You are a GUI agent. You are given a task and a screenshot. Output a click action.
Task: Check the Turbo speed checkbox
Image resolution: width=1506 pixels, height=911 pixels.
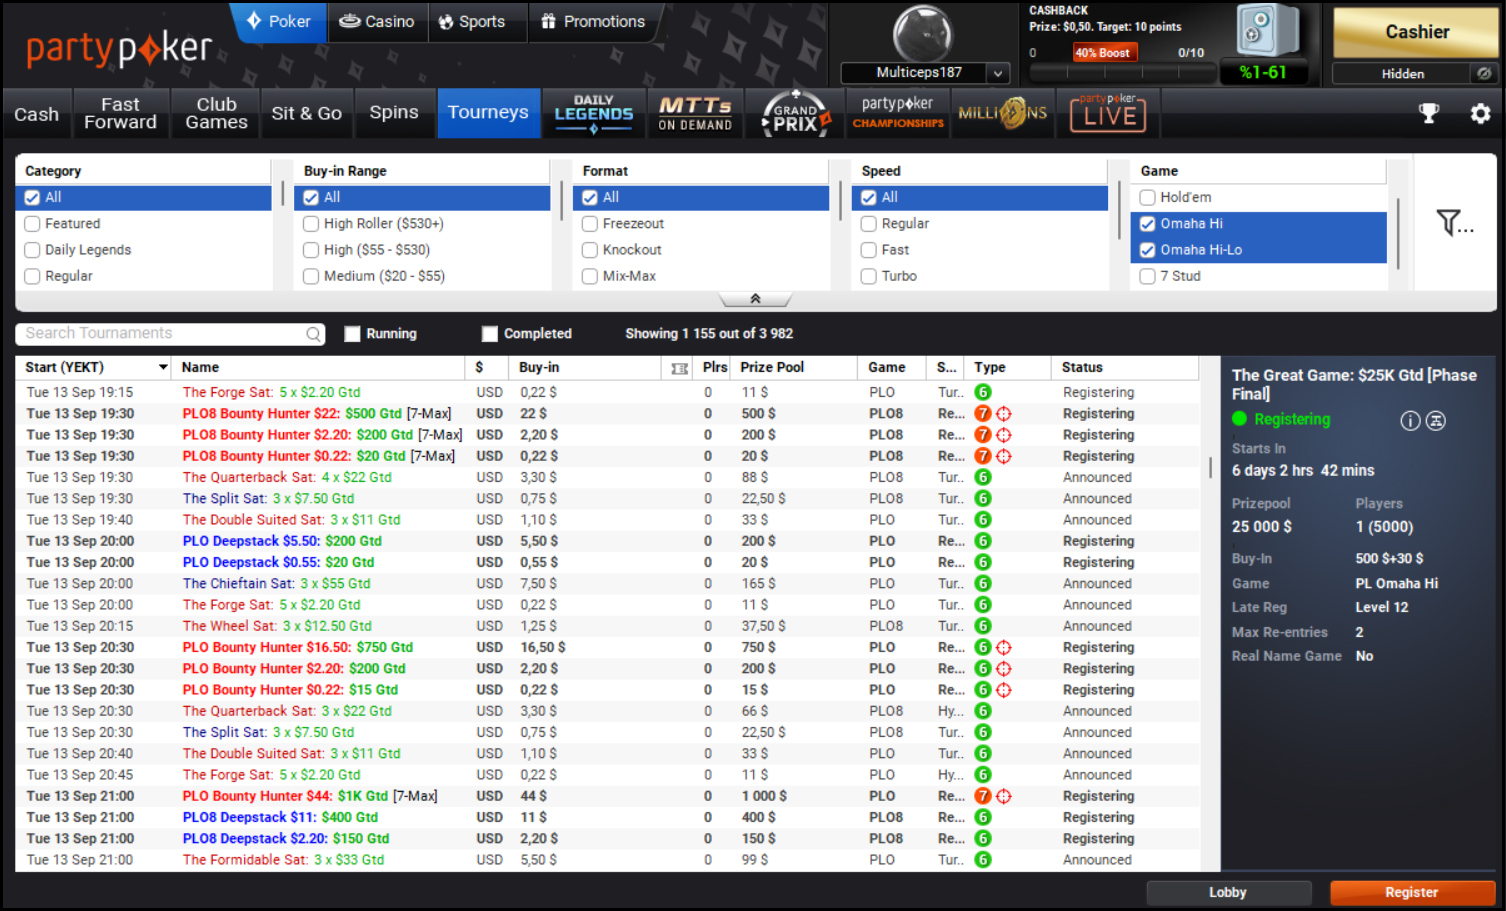pos(869,276)
